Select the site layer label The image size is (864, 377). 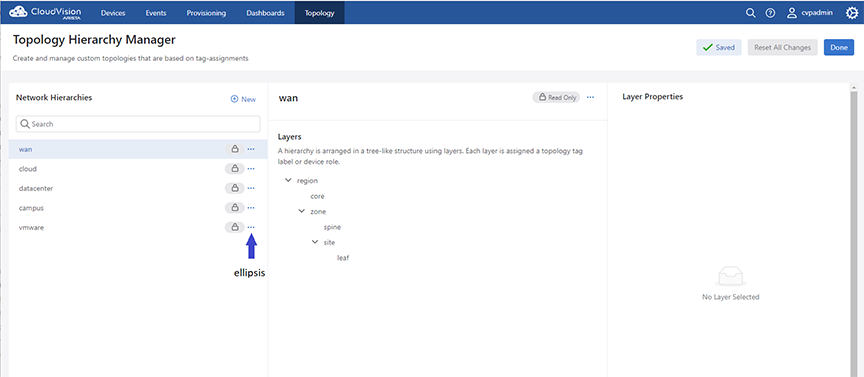click(329, 242)
